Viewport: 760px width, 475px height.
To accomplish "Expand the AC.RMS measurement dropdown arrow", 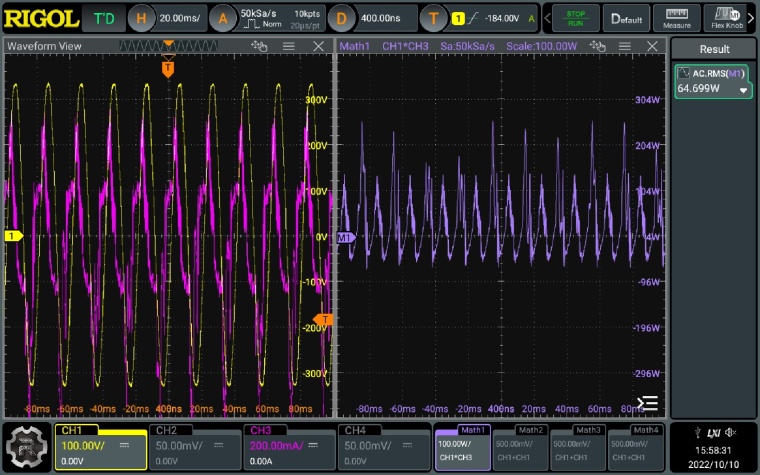I will click(x=743, y=90).
